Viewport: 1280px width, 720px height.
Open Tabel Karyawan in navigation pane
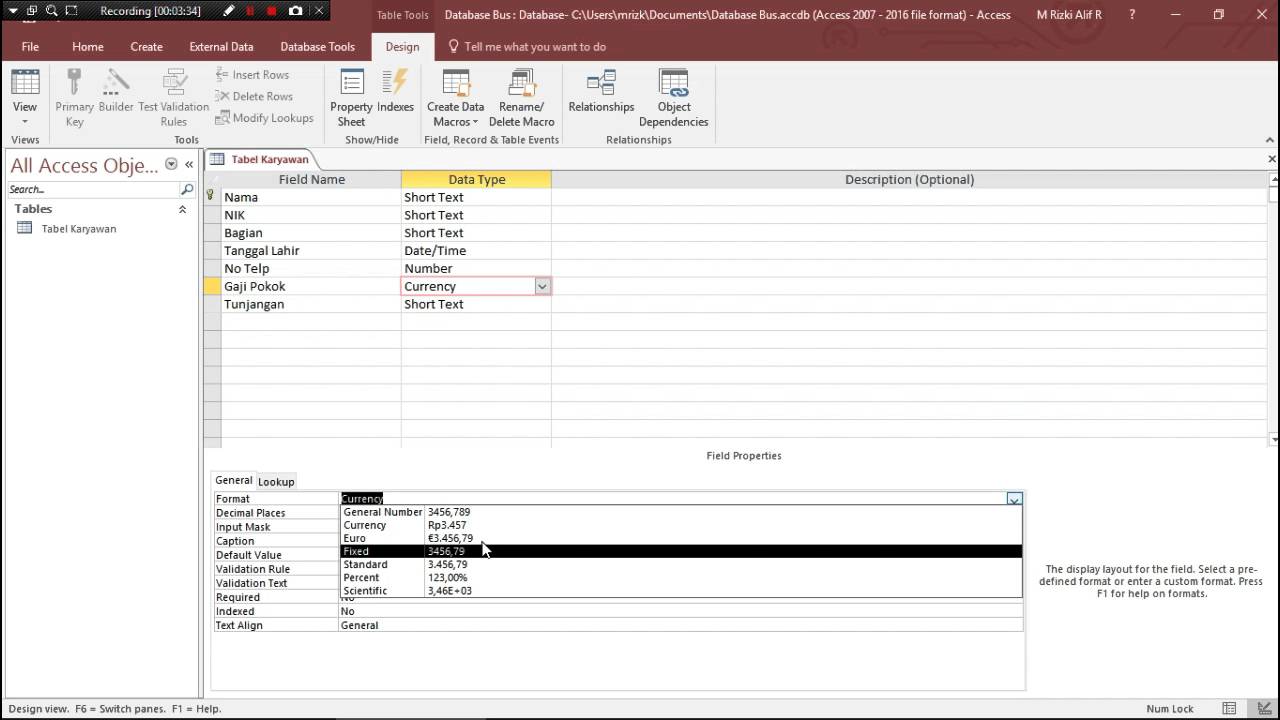coord(78,229)
